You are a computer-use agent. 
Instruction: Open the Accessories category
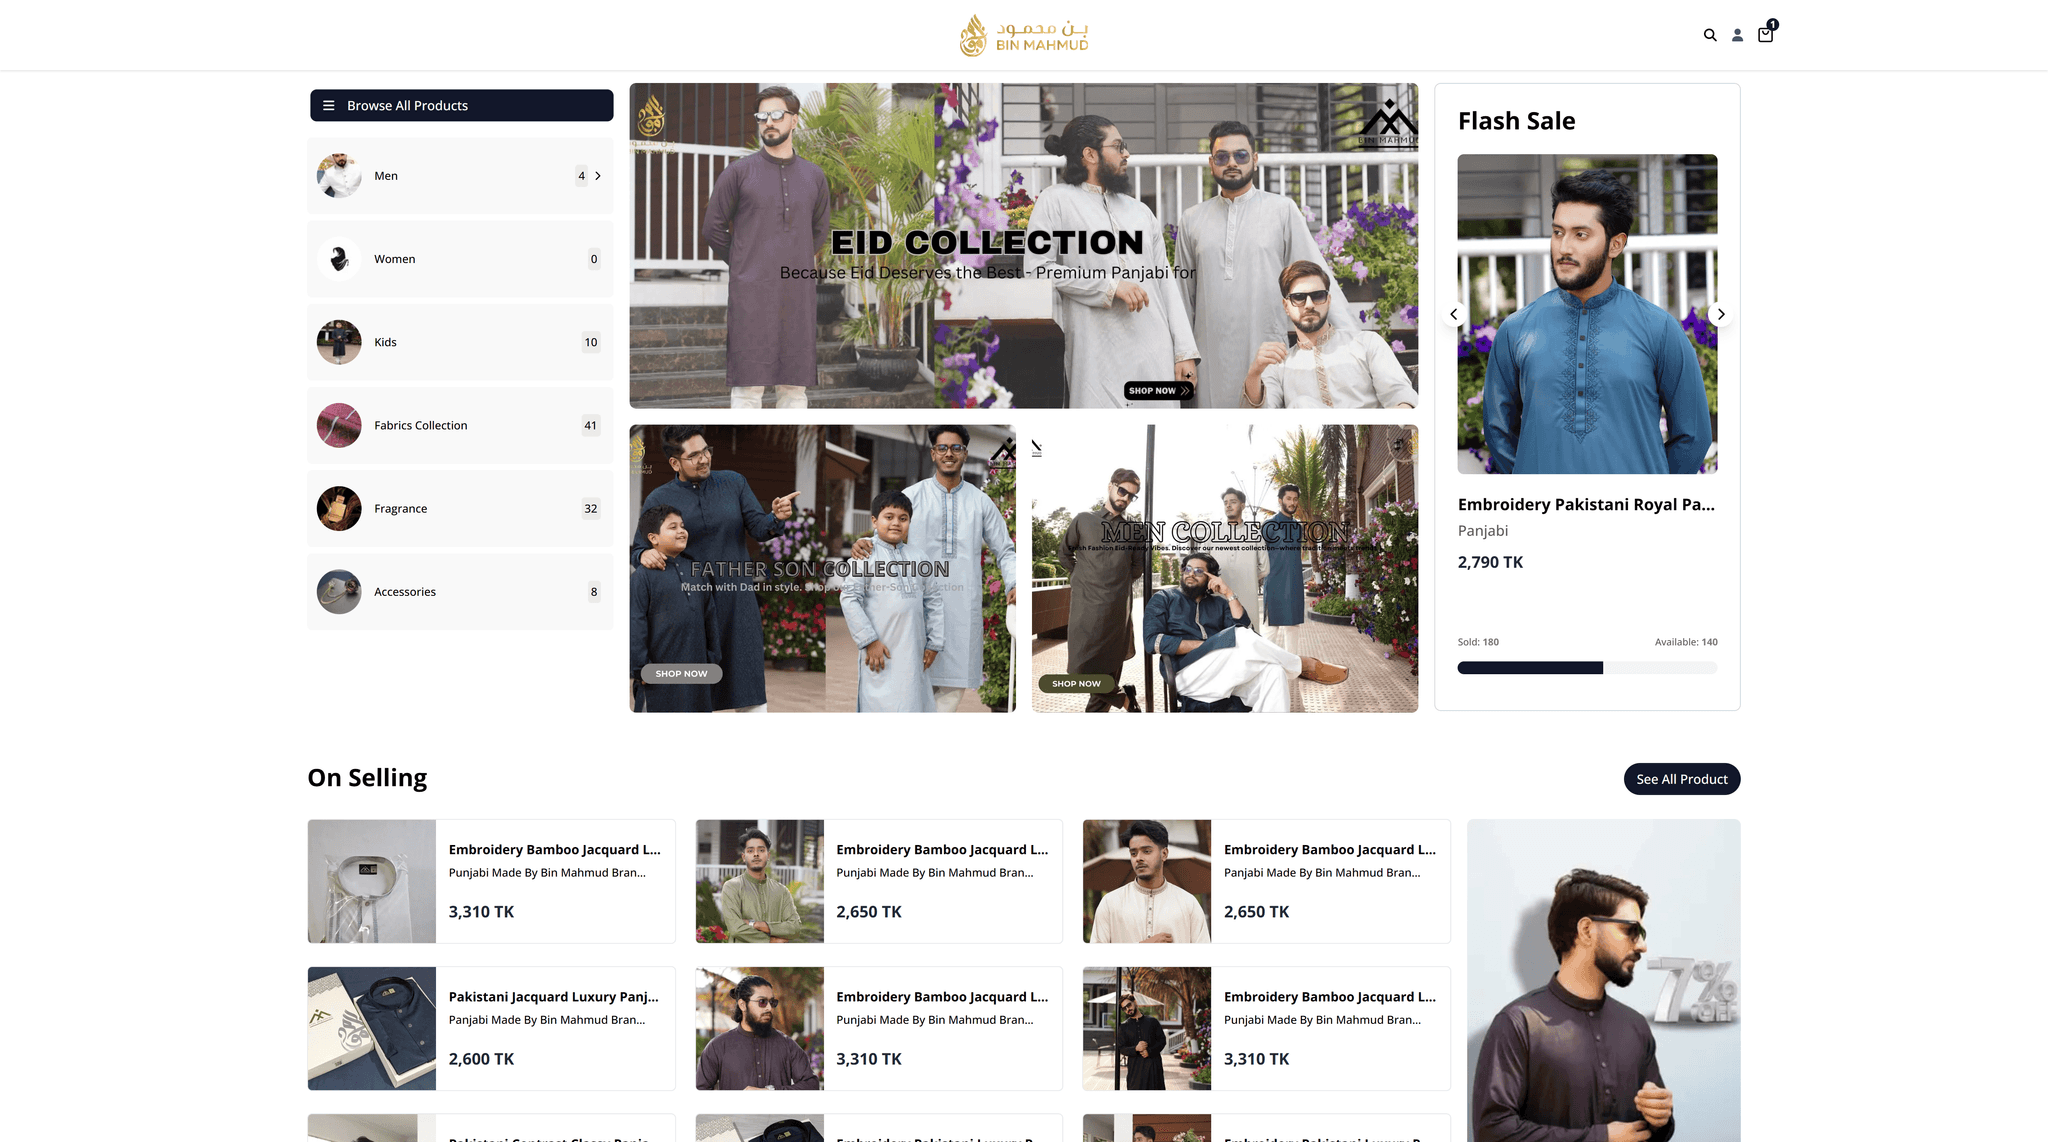[460, 591]
